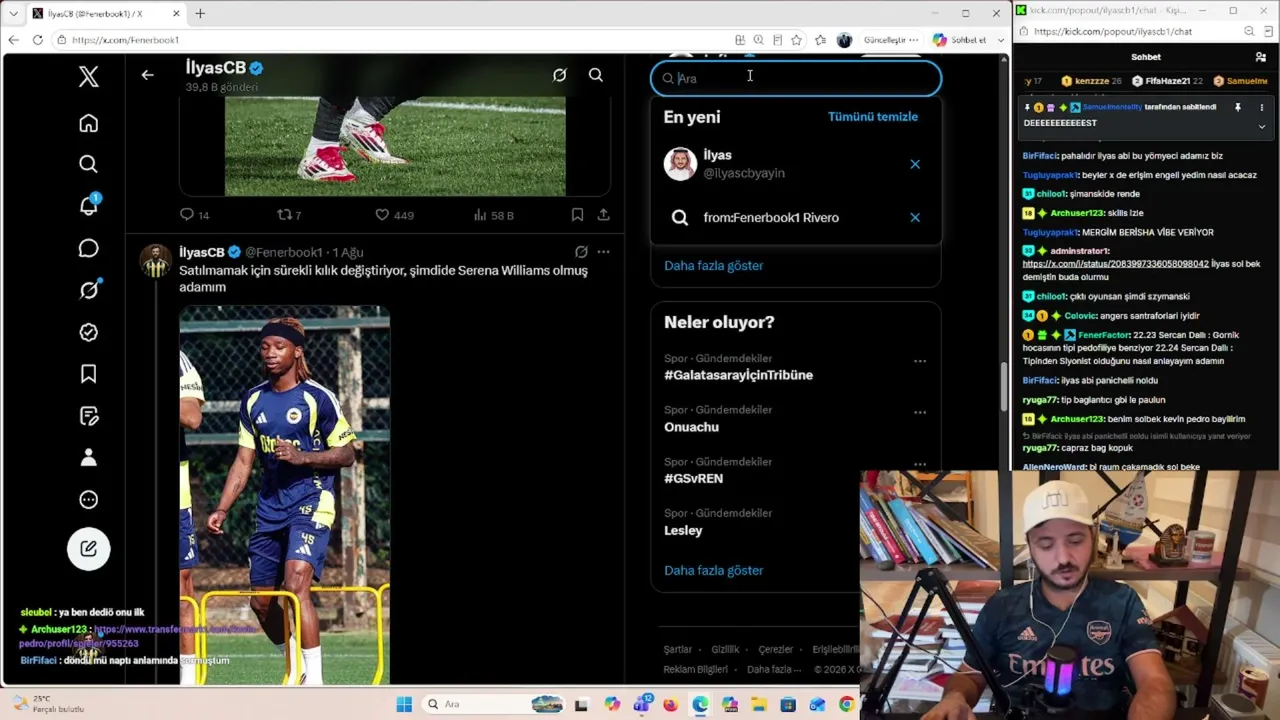This screenshot has height=720, width=1280.
Task: Open Reklam Bilgileri footer link
Action: tap(696, 670)
